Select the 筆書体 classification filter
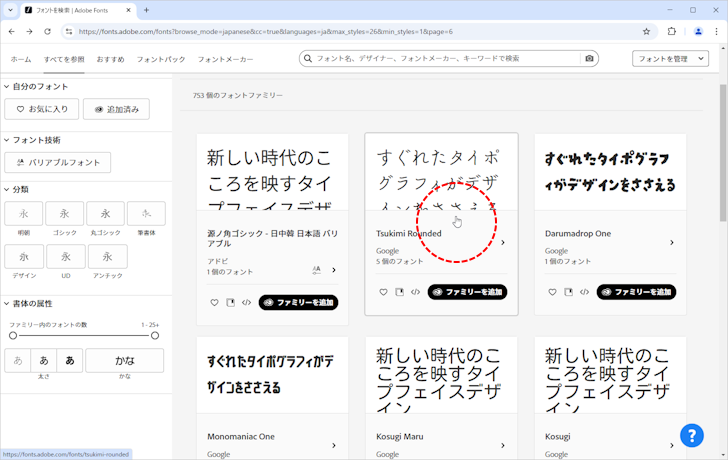The width and height of the screenshot is (728, 460). coord(146,214)
